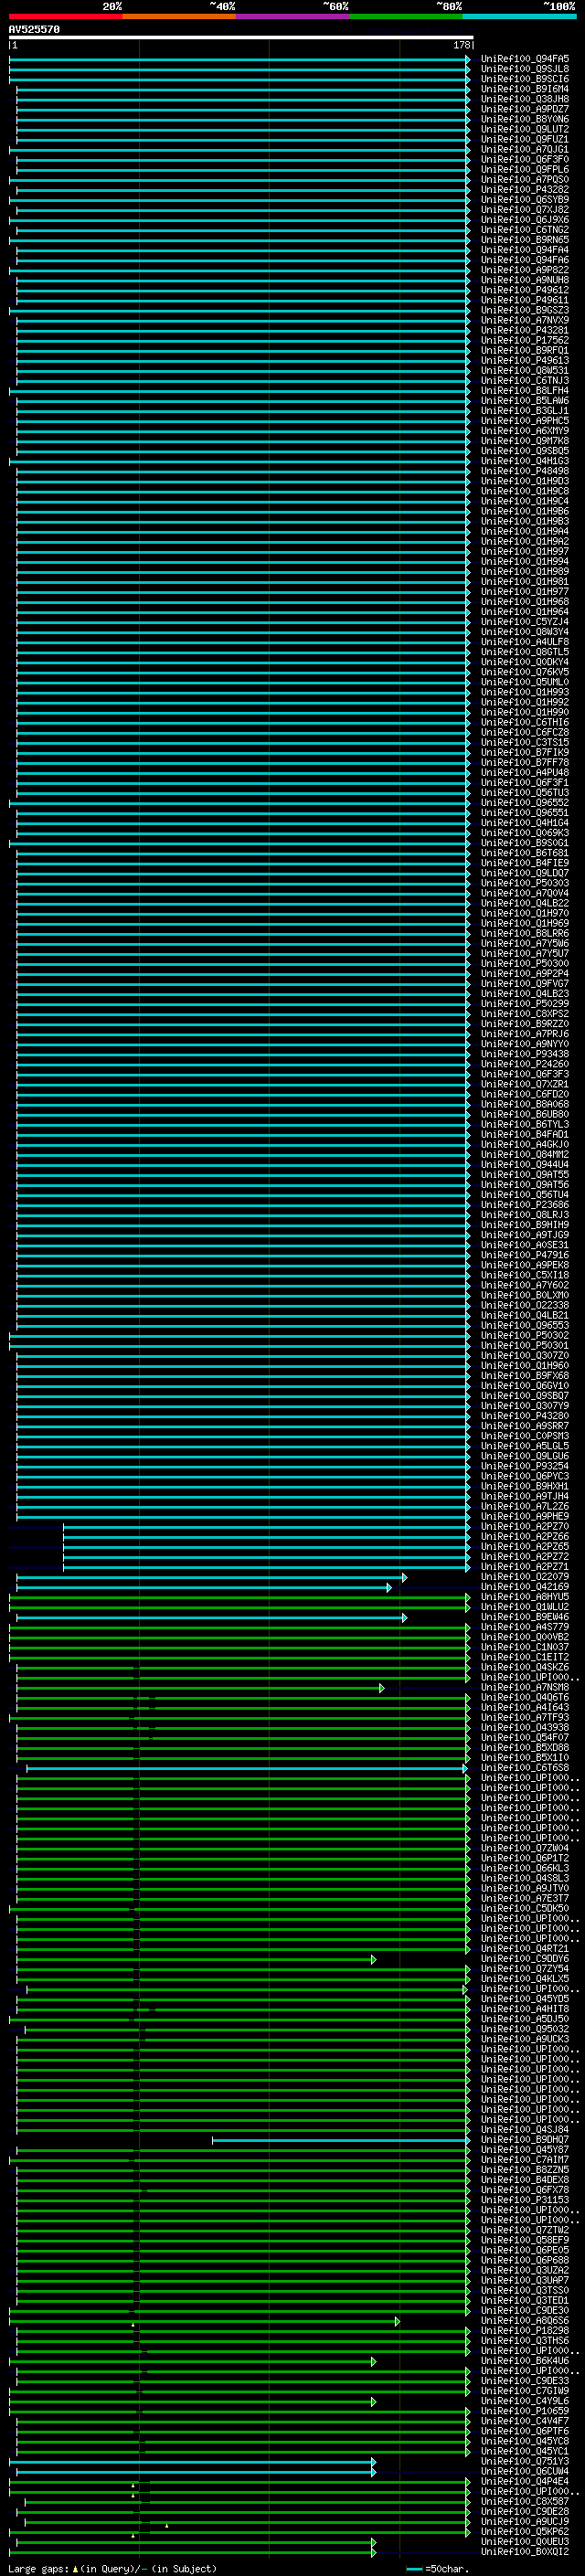Click the short green bar for UniRef100_A7NSM8
Viewport: 585px width, 2576px height.
tap(200, 1687)
